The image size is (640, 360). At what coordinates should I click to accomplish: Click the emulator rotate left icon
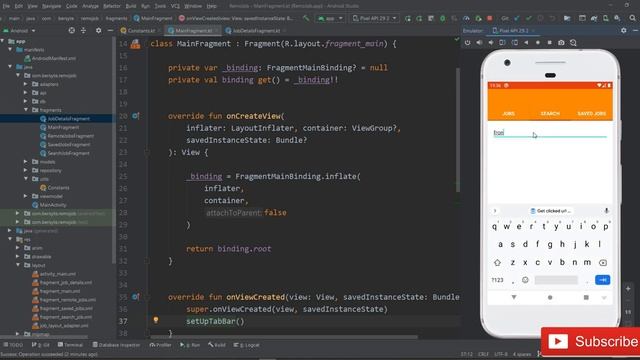tap(502, 42)
